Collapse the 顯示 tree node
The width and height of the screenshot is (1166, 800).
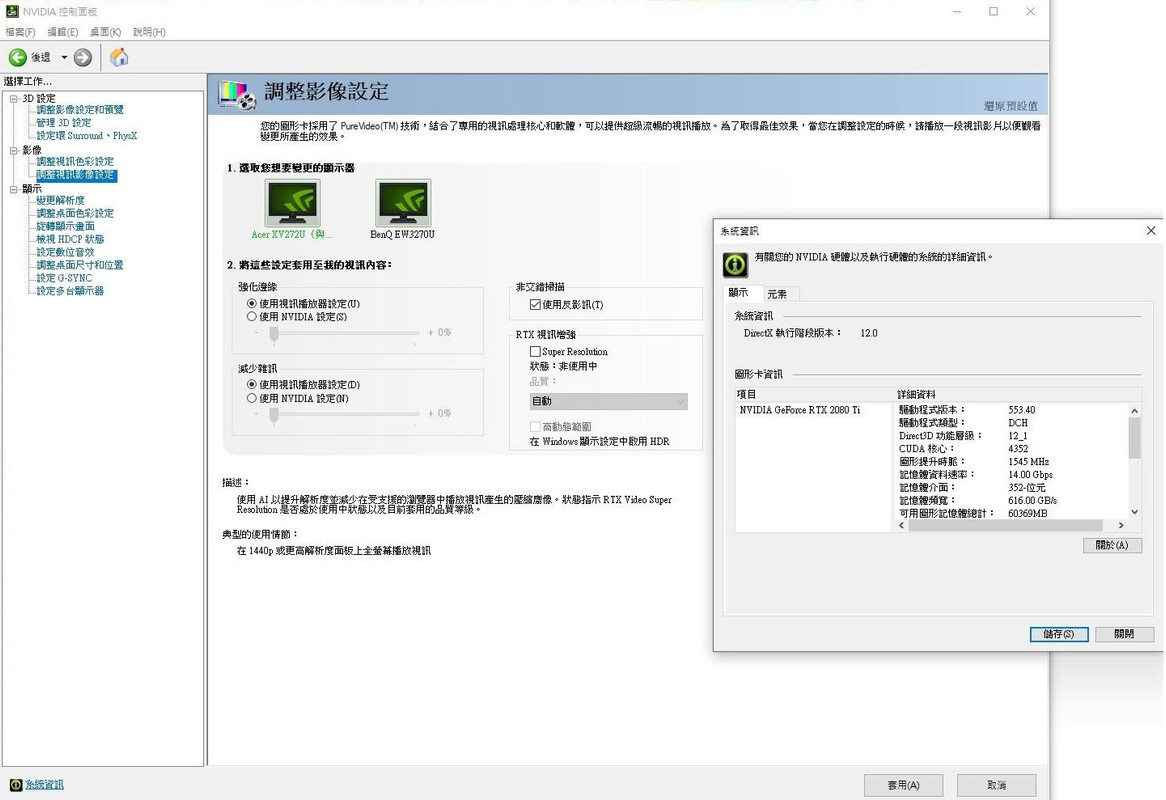13,189
